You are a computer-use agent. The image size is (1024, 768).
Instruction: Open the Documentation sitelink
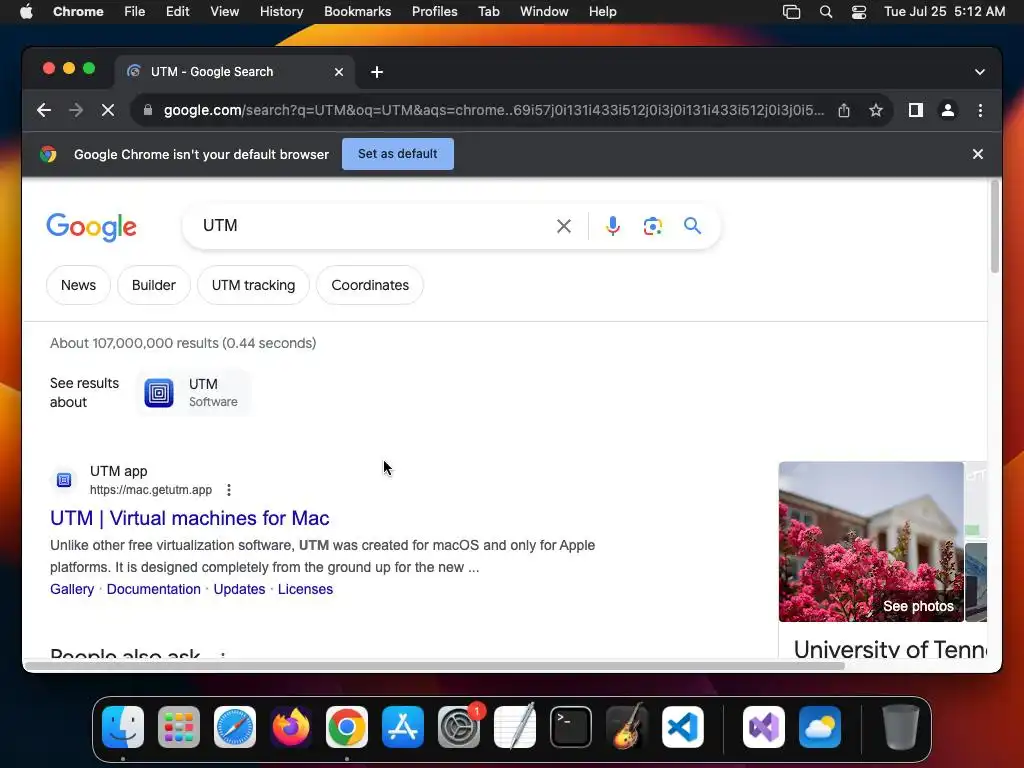tap(153, 589)
